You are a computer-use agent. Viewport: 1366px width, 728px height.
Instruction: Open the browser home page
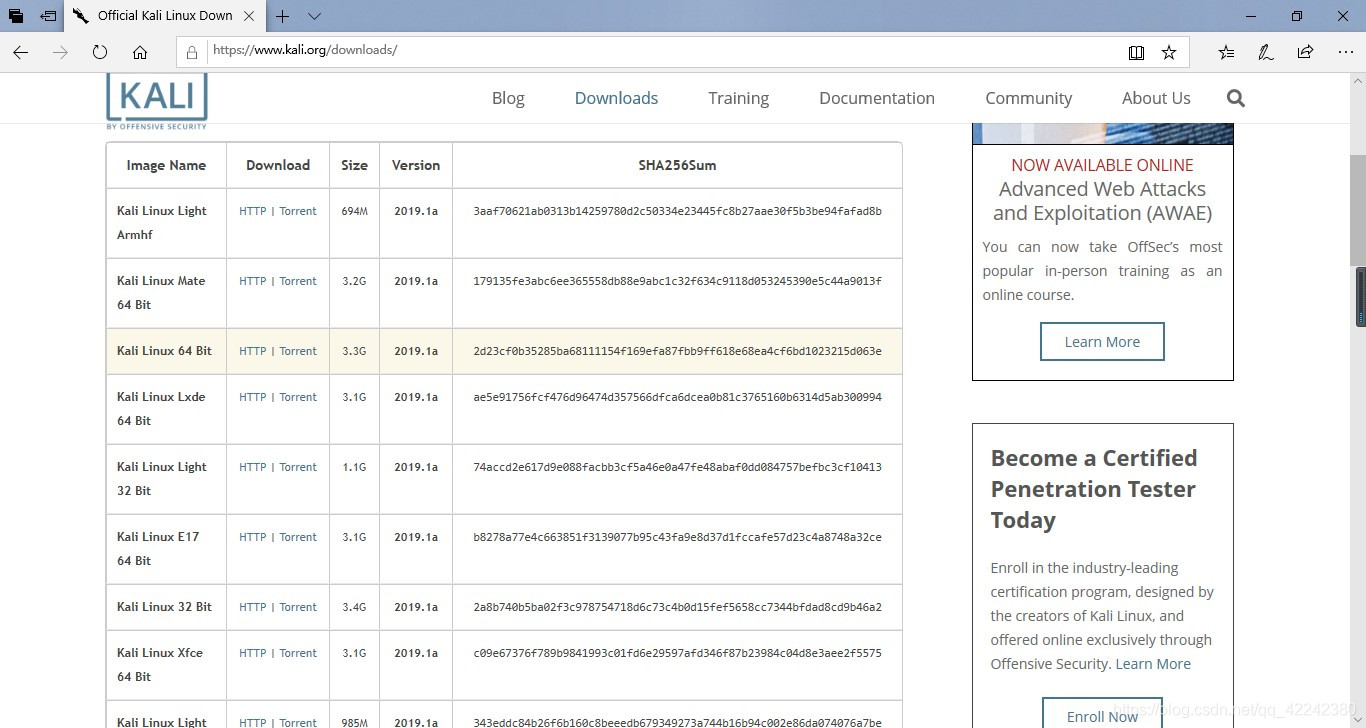[140, 52]
